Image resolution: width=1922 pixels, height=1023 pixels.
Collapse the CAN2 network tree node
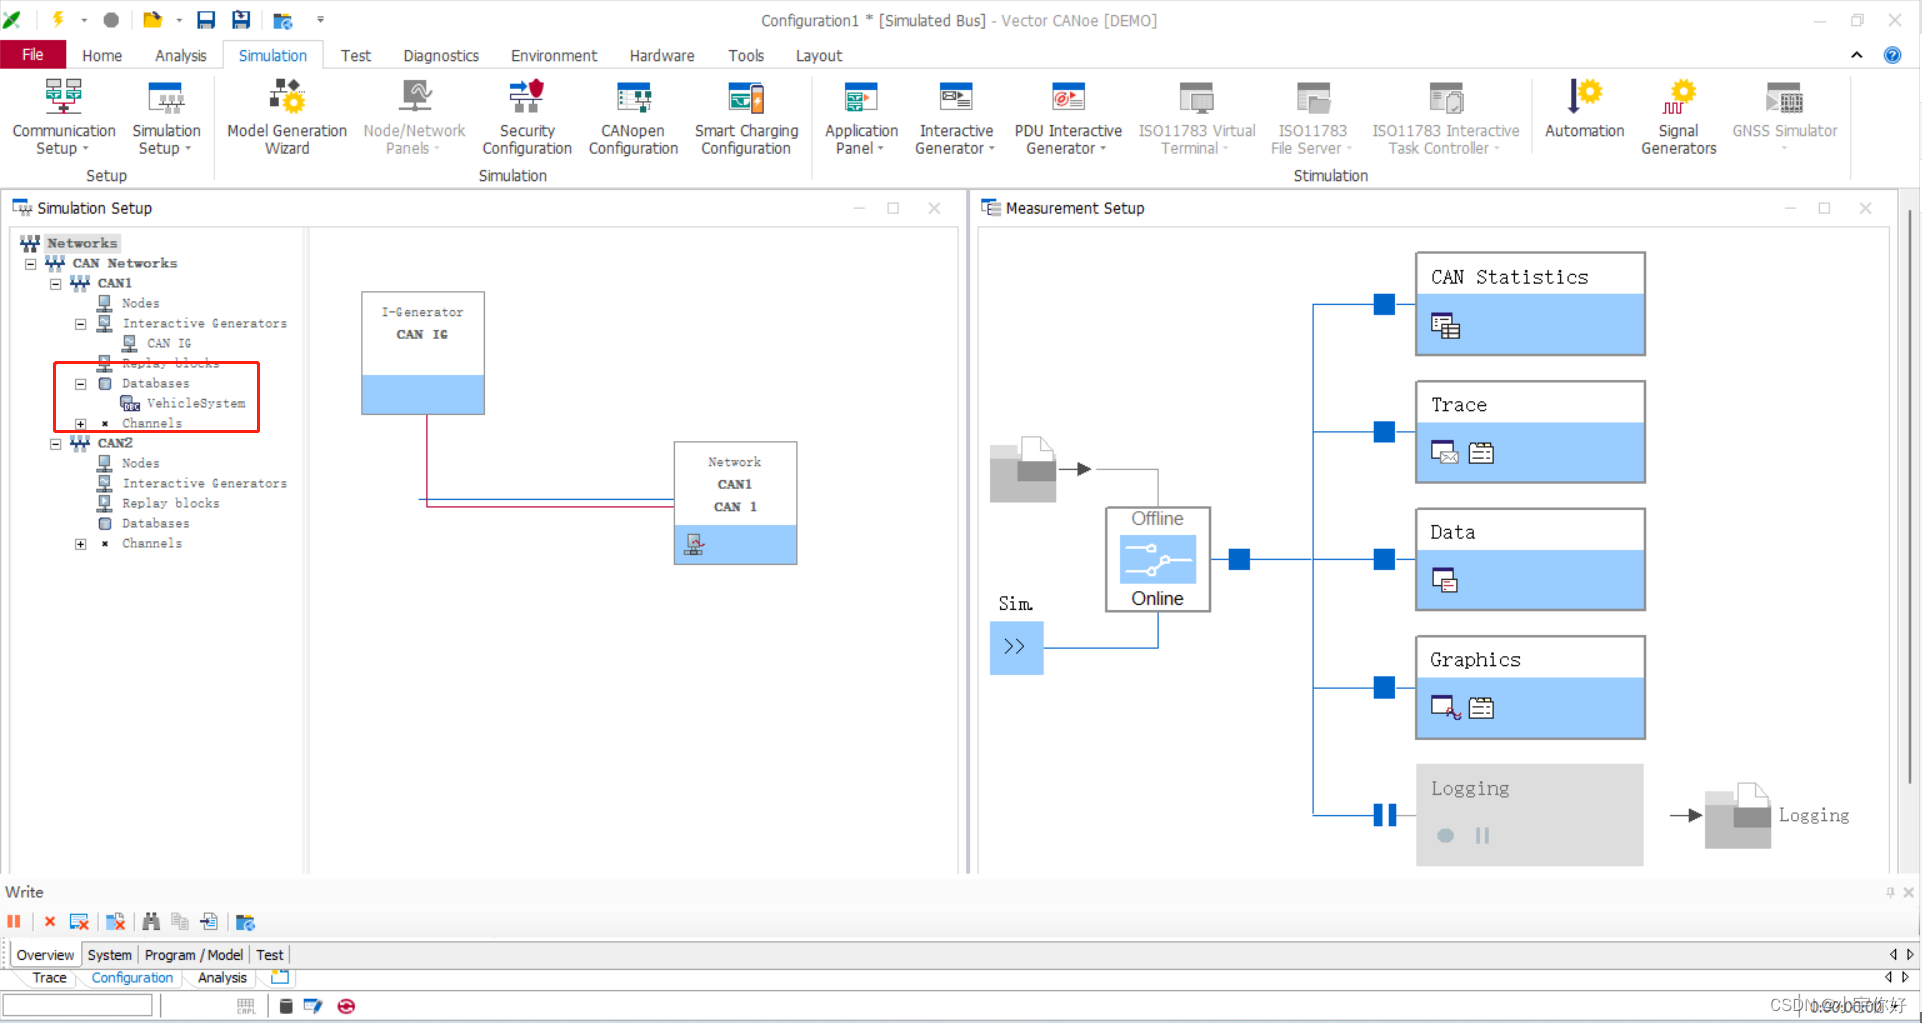56,444
